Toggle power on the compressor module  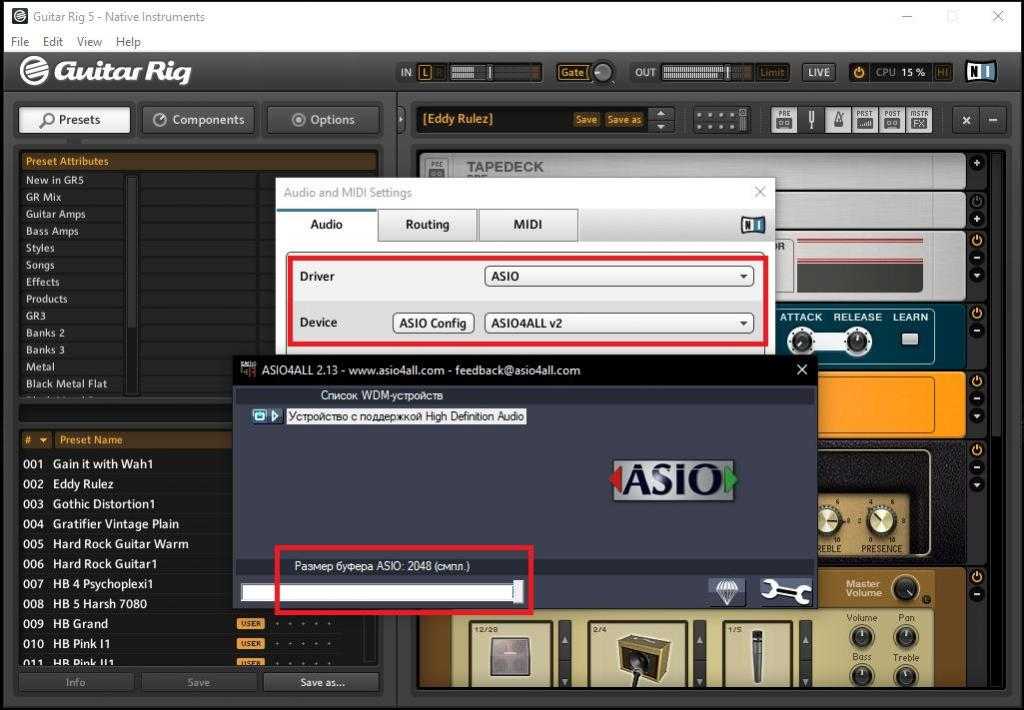pyautogui.click(x=976, y=314)
